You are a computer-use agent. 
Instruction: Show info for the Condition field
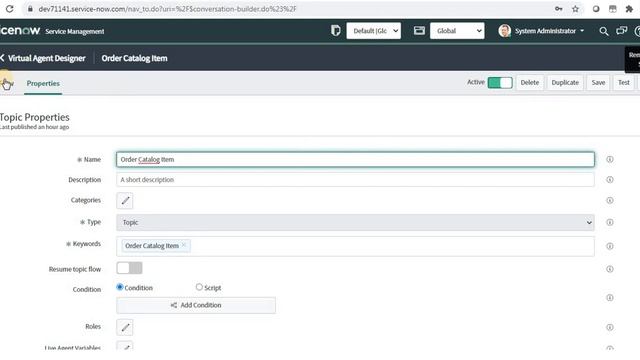coord(609,298)
